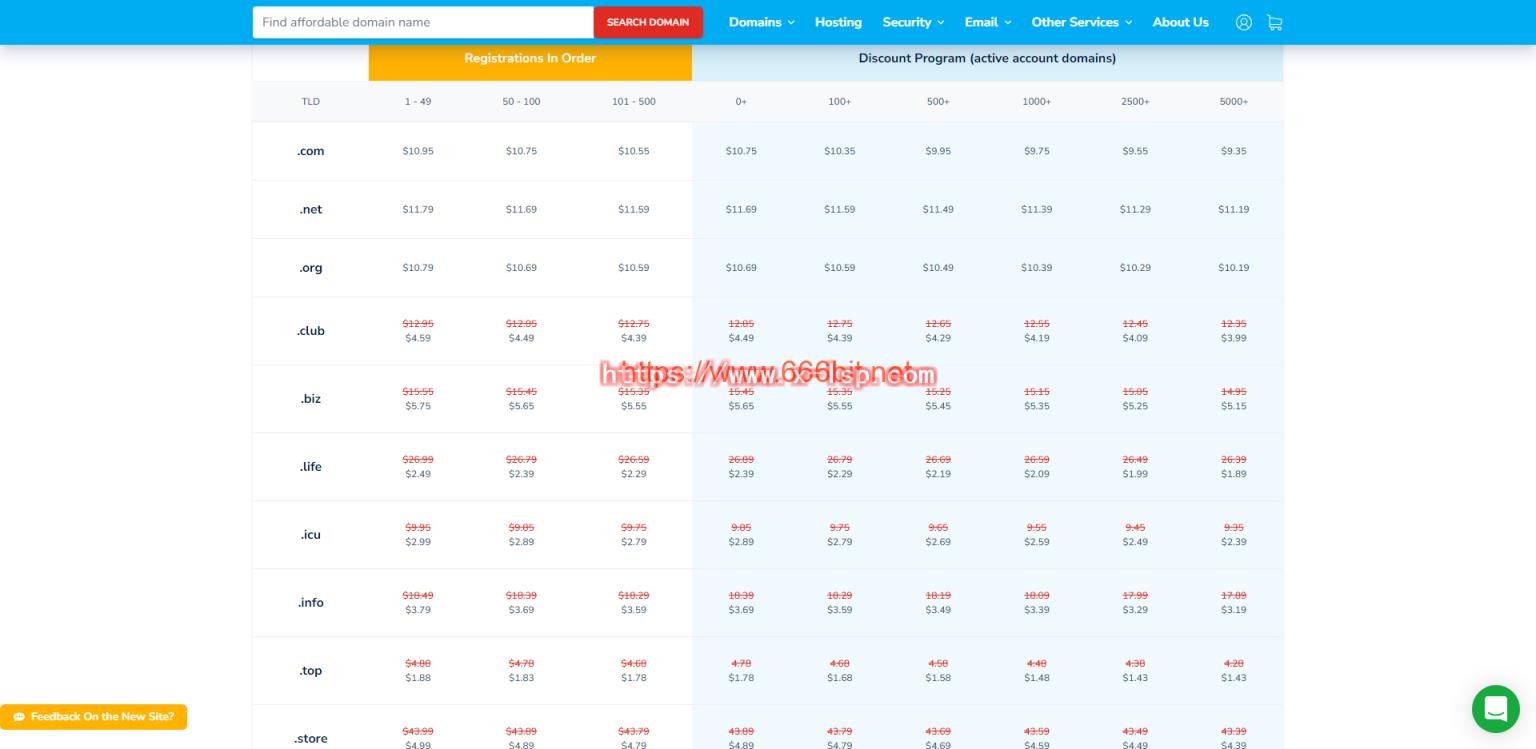Expand the Other Services dropdown
Image resolution: width=1536 pixels, height=749 pixels.
pos(1082,22)
